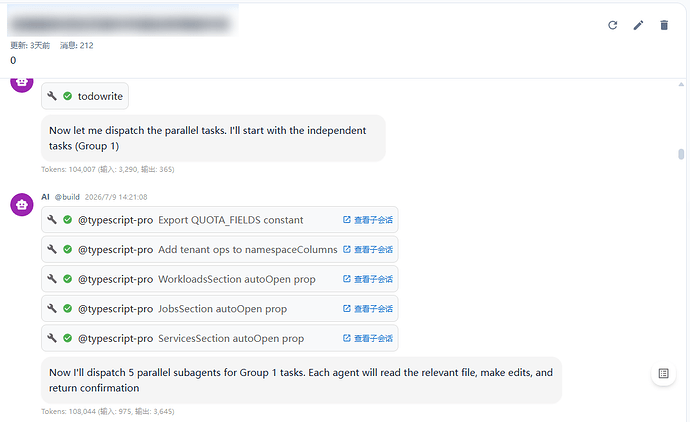The image size is (690, 422).
Task: Click external-link icon on JobsSection row
Action: coord(347,308)
